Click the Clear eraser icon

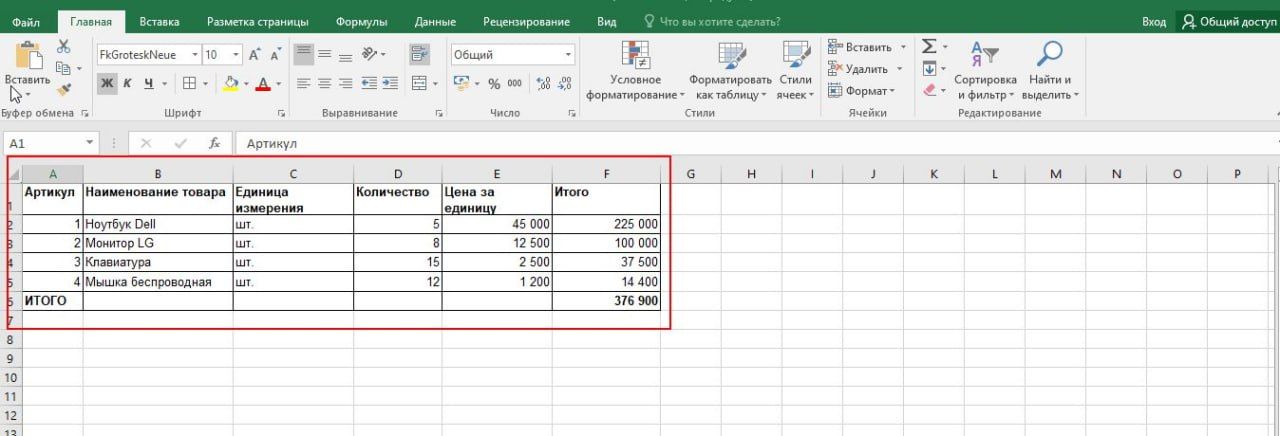click(x=929, y=90)
